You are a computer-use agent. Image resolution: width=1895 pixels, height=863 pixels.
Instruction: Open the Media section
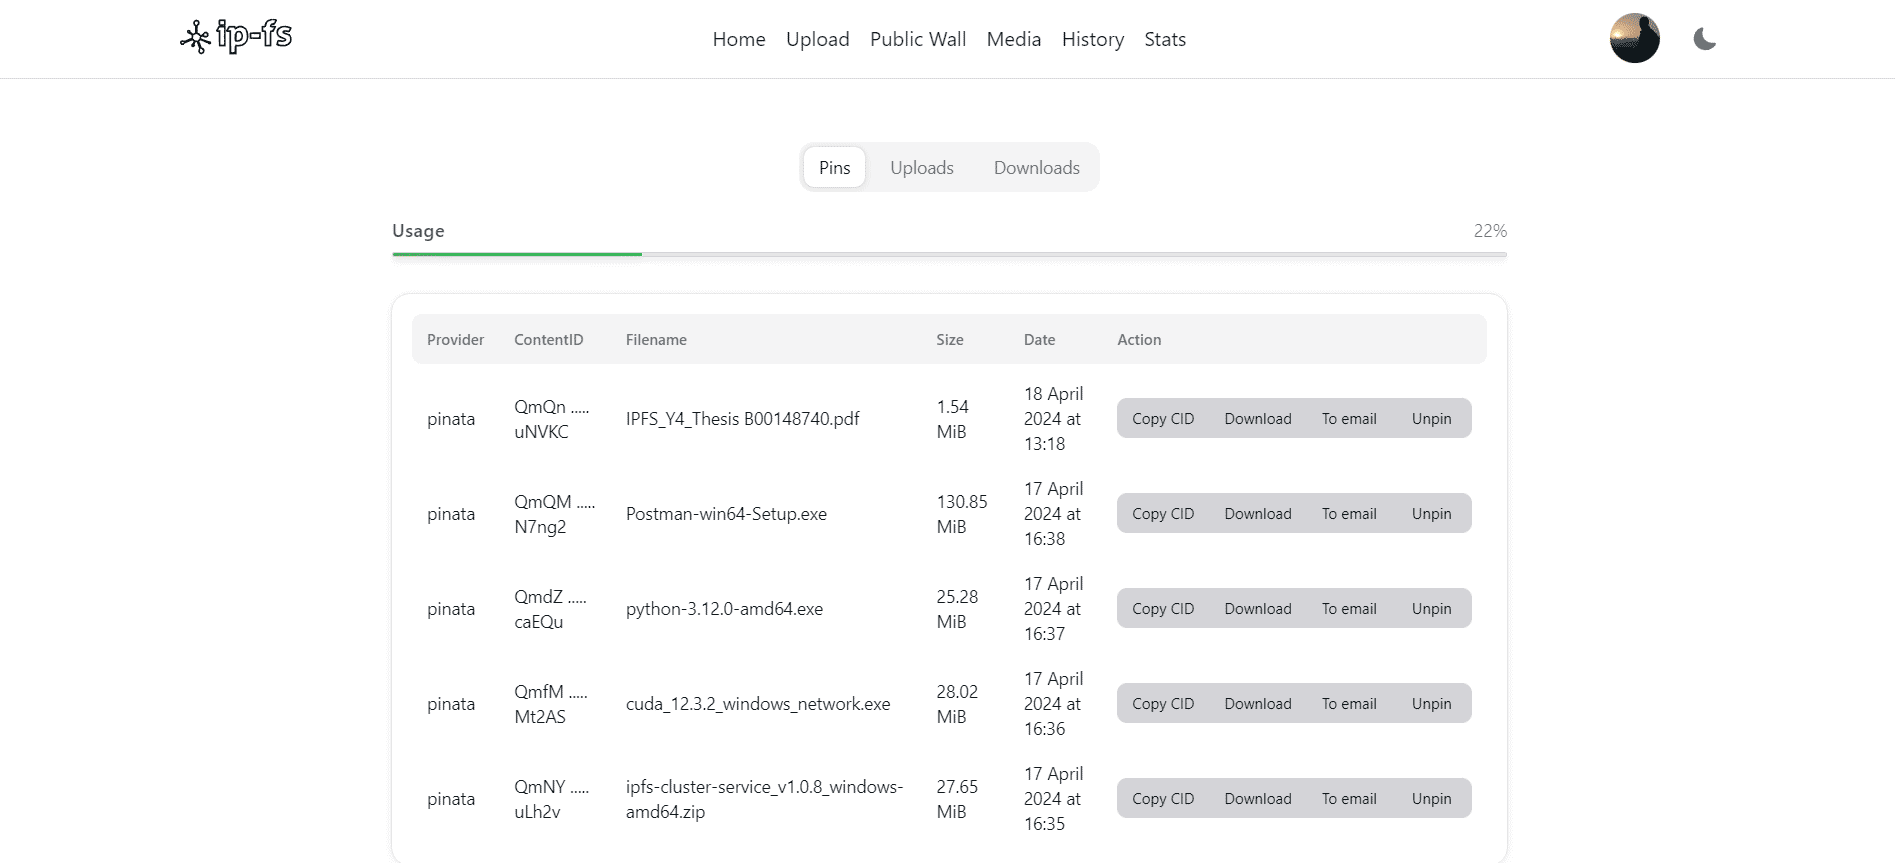[1013, 39]
